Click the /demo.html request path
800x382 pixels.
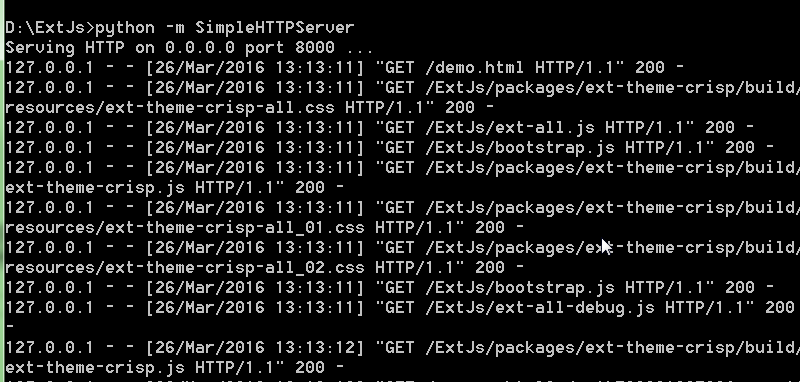point(474,68)
